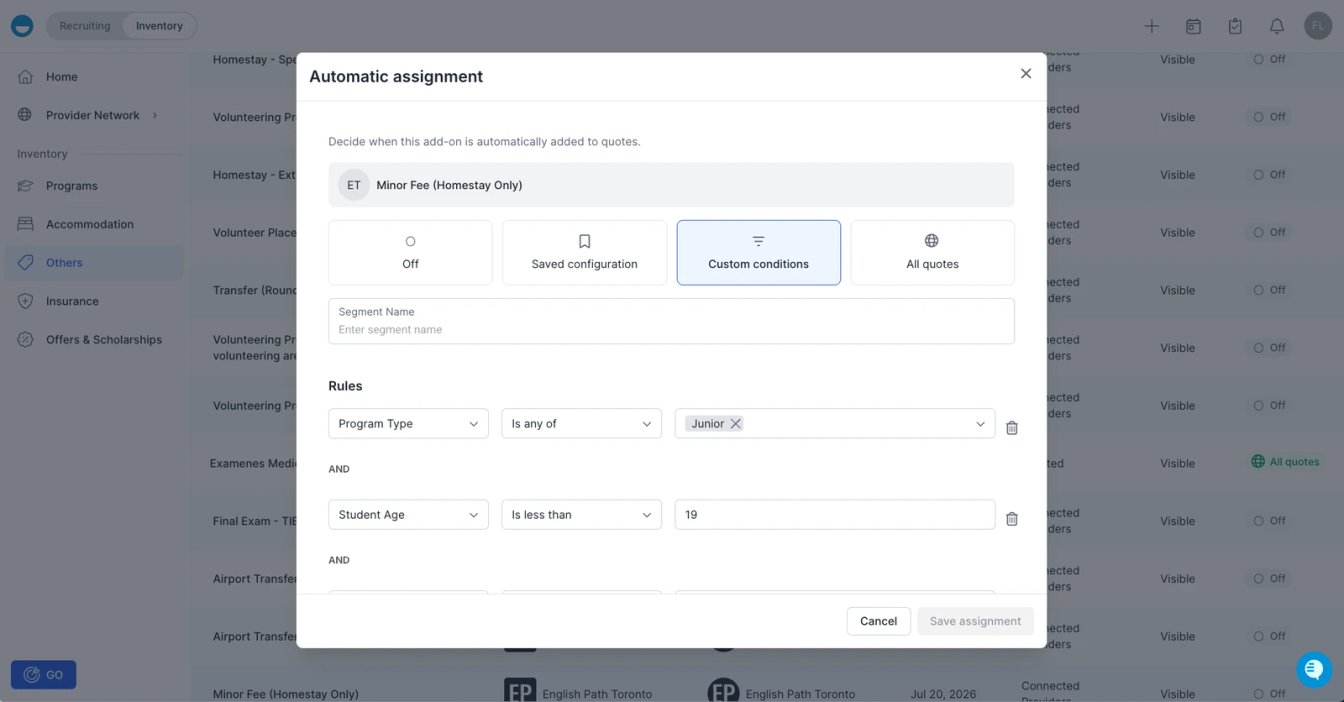Choose Saved configuration option
Viewport: 1344px width, 702px height.
584,253
